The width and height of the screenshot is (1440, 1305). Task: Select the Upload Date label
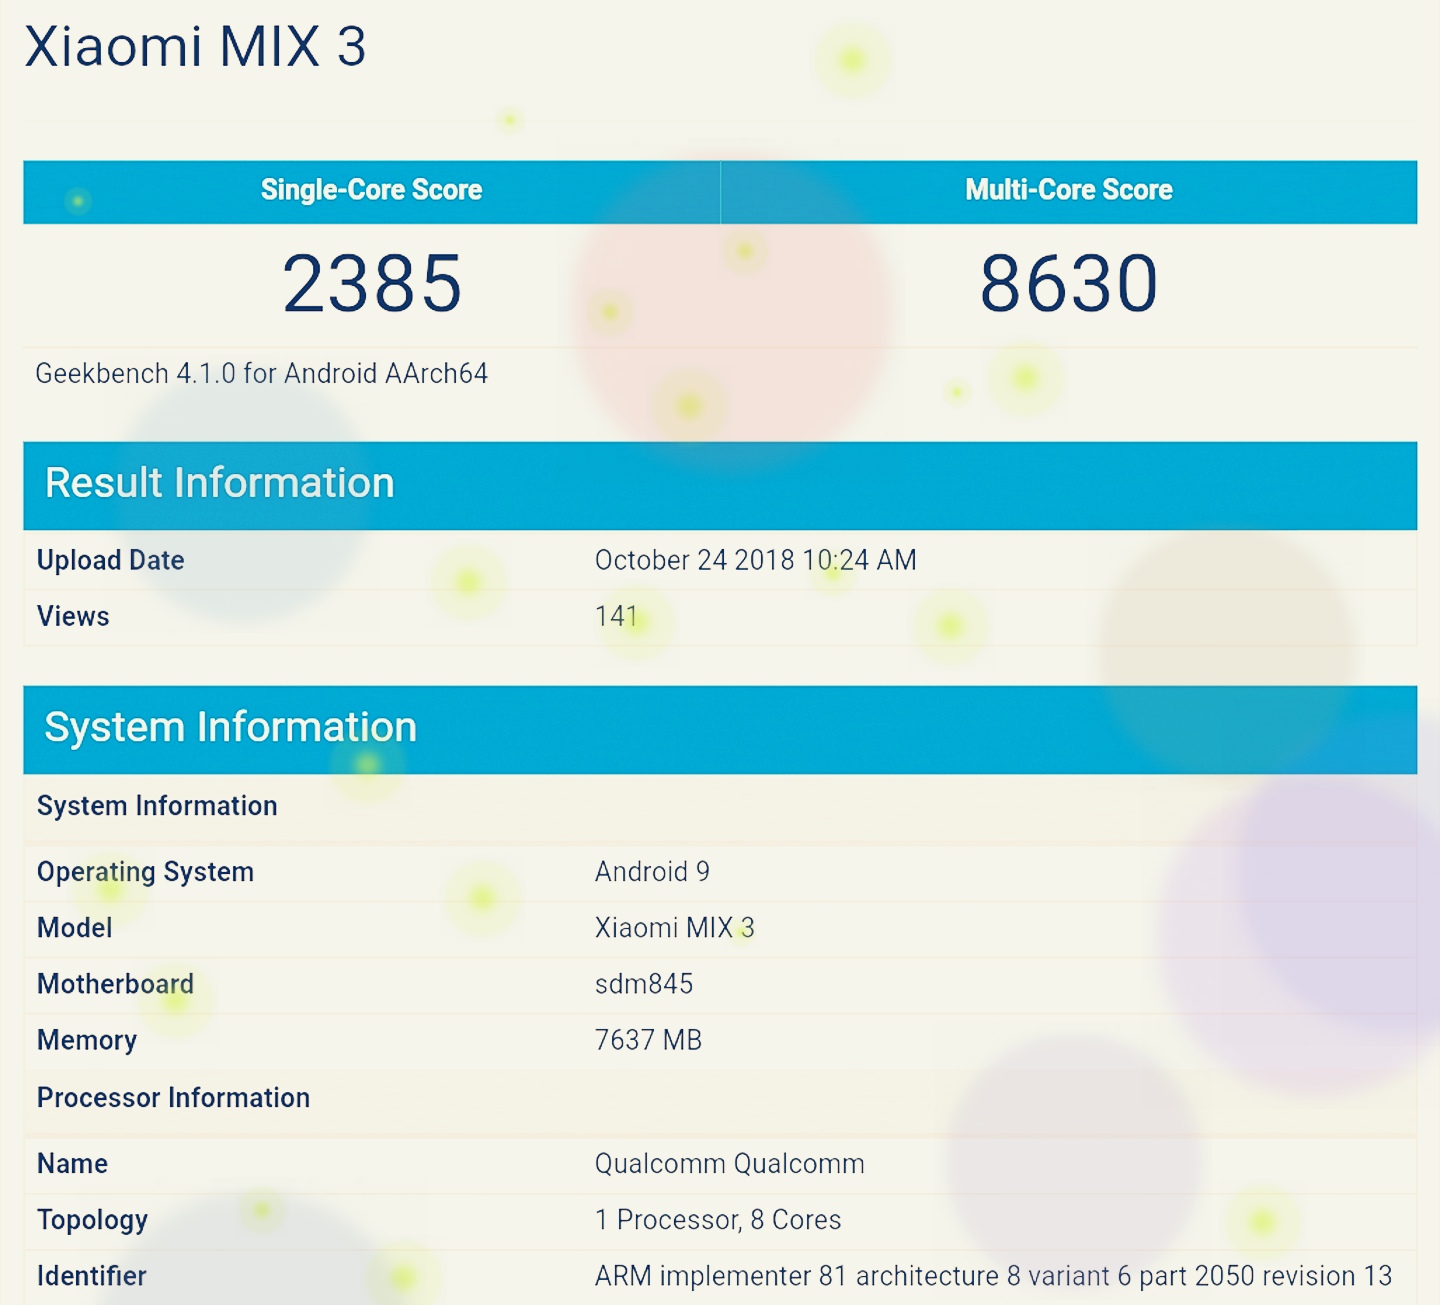(111, 560)
